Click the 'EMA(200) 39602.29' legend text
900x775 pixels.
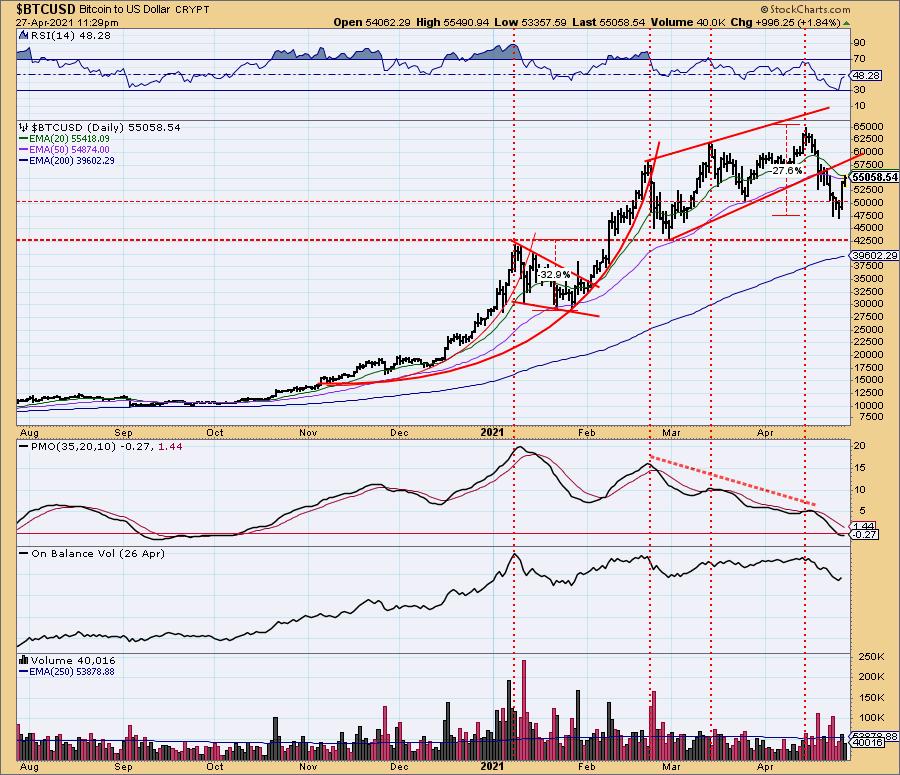72,161
